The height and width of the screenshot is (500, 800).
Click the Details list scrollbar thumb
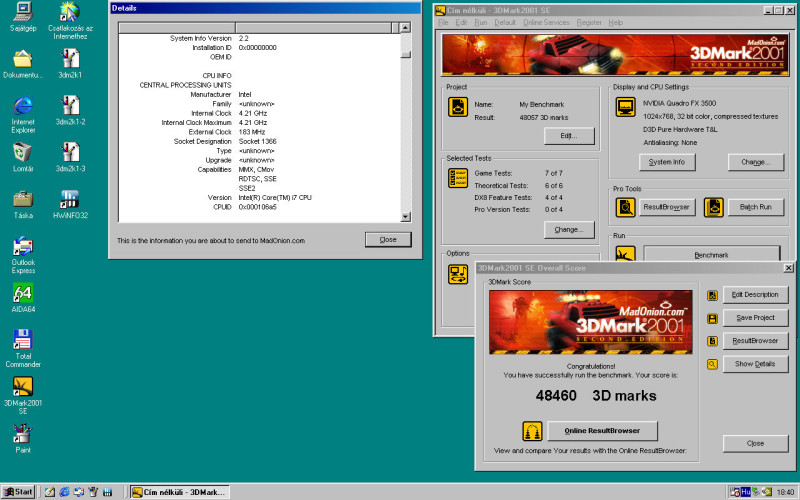pyautogui.click(x=406, y=55)
